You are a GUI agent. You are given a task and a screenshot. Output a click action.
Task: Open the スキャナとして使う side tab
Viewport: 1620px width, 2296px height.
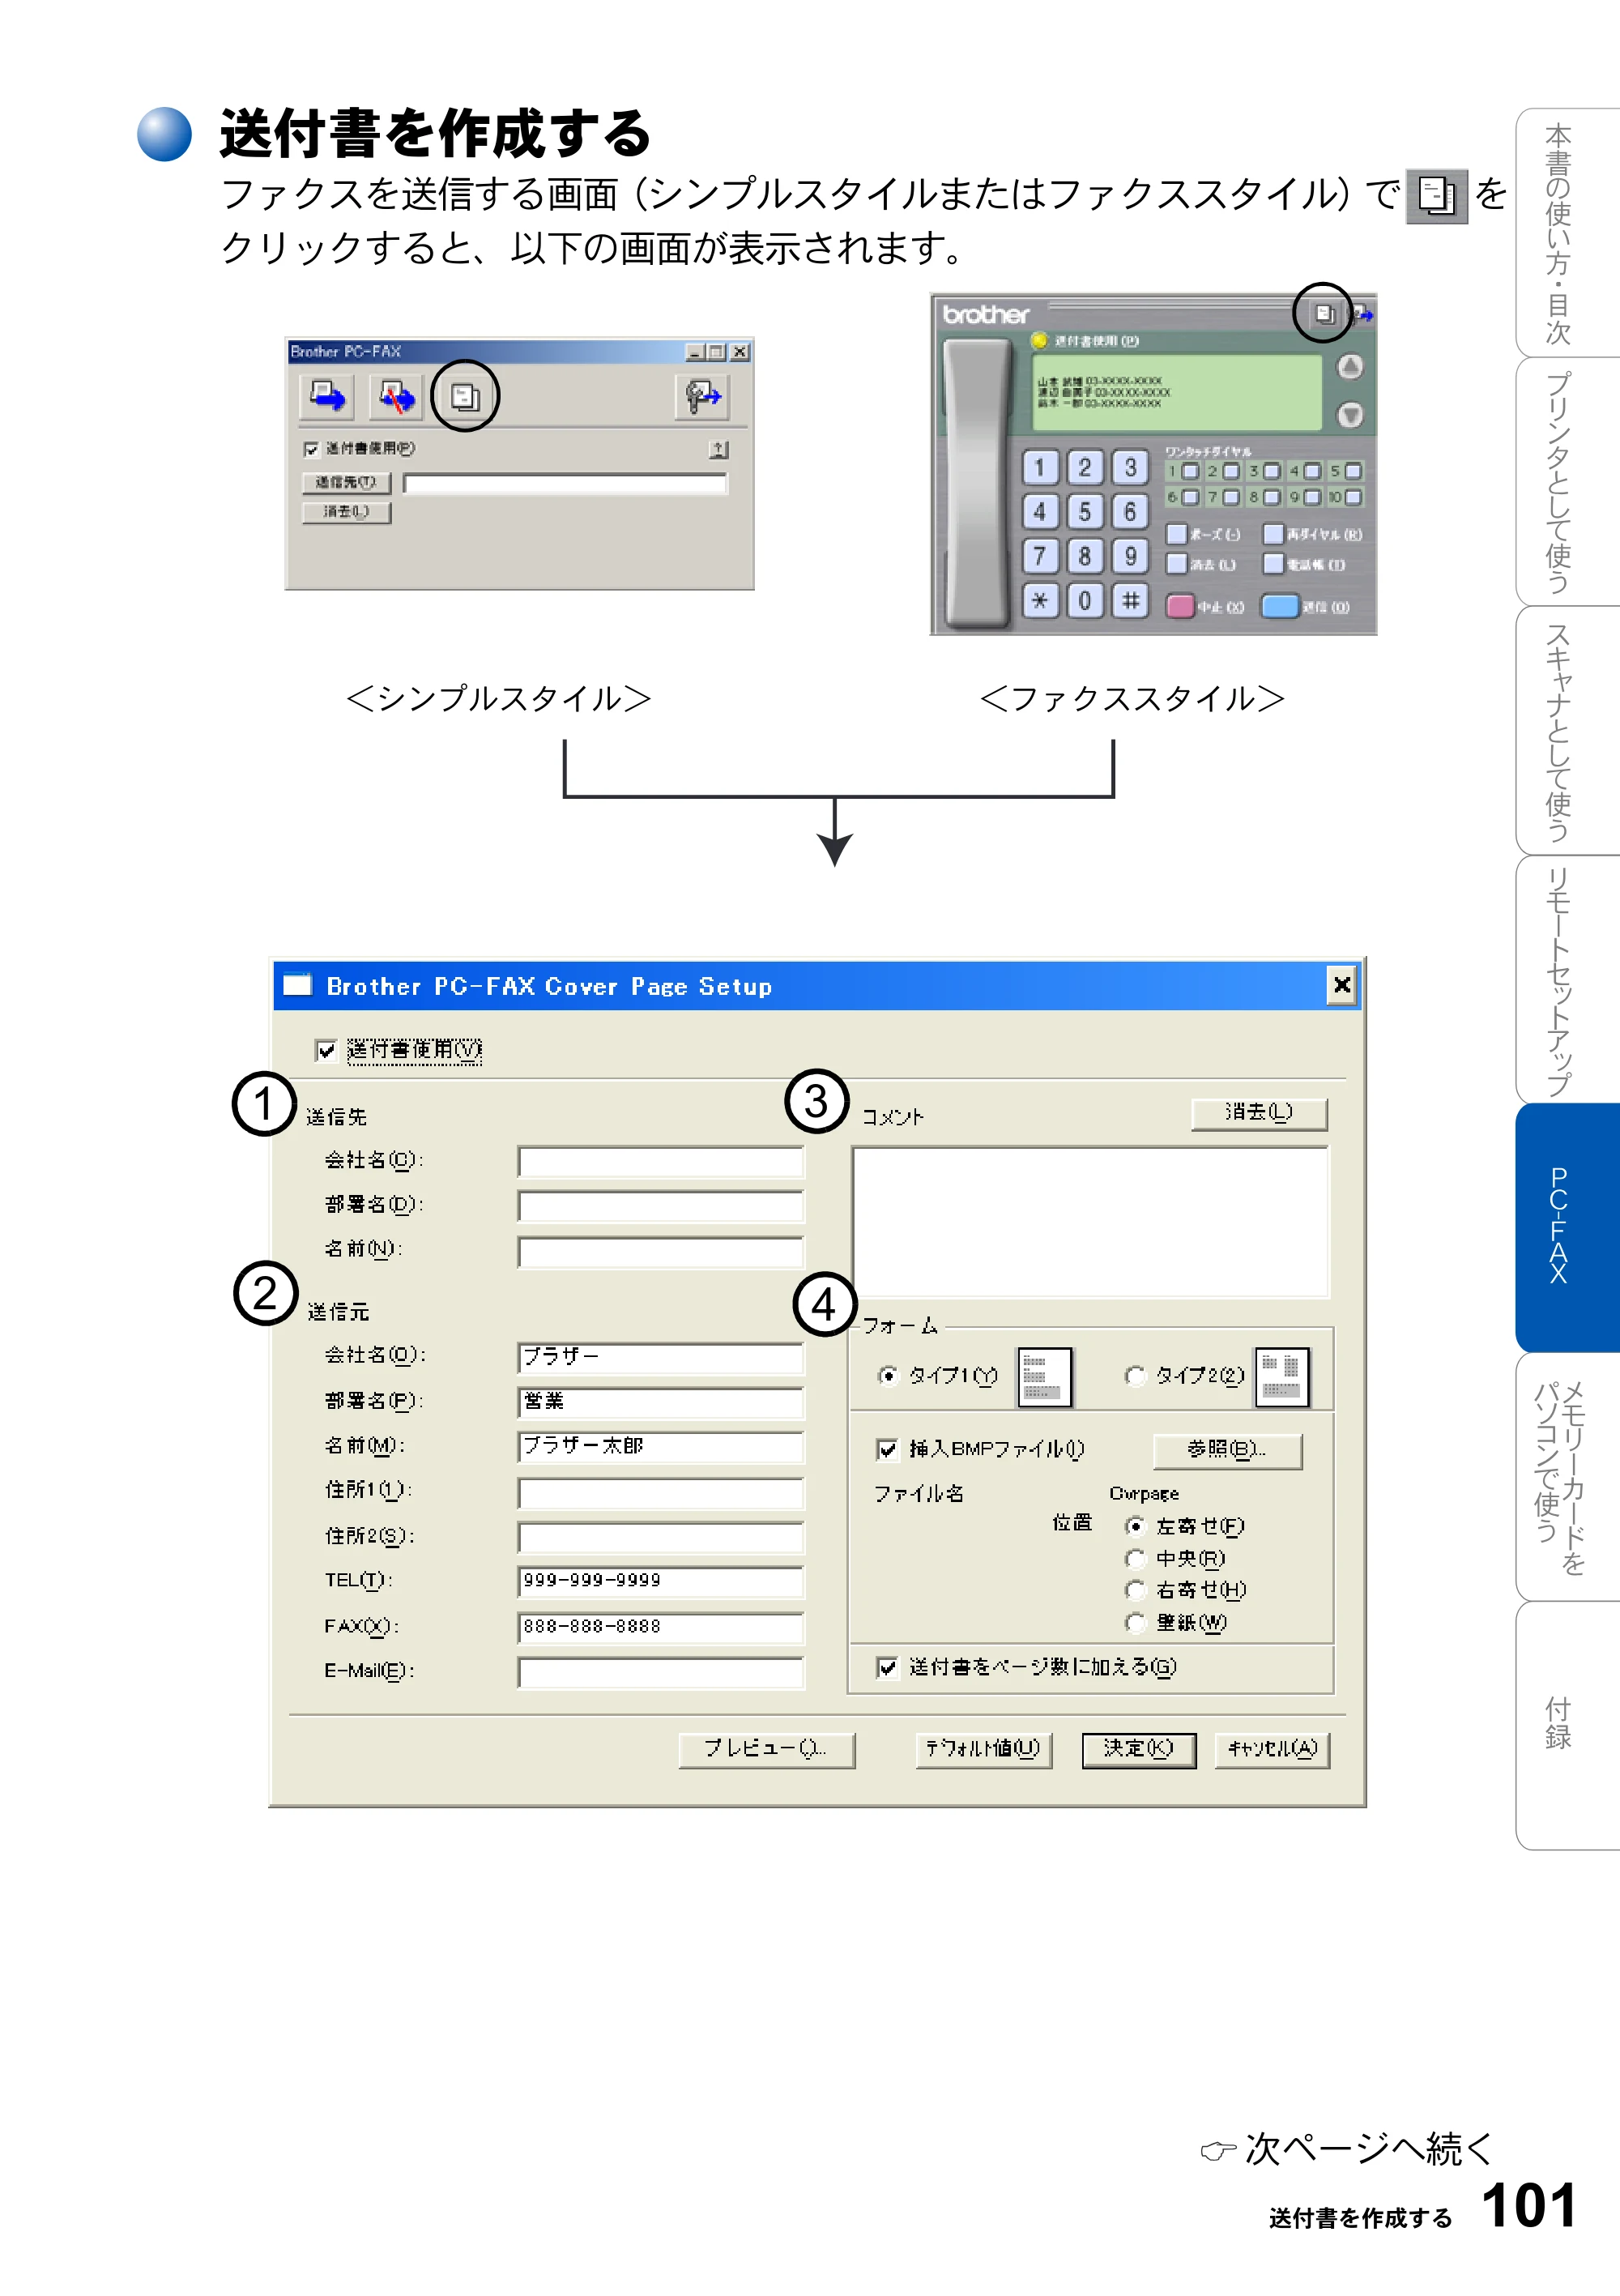pyautogui.click(x=1567, y=731)
